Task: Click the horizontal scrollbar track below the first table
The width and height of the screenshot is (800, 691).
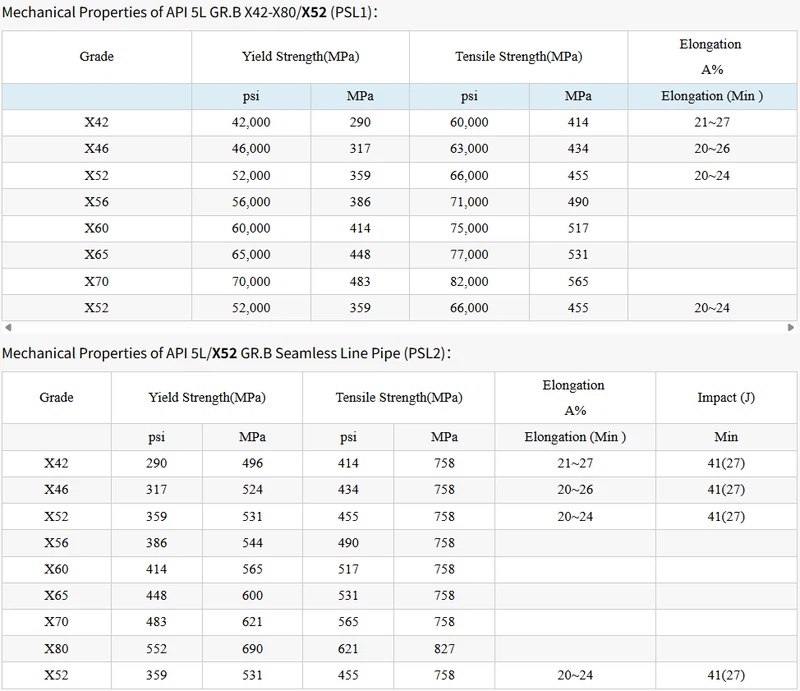Action: click(400, 324)
